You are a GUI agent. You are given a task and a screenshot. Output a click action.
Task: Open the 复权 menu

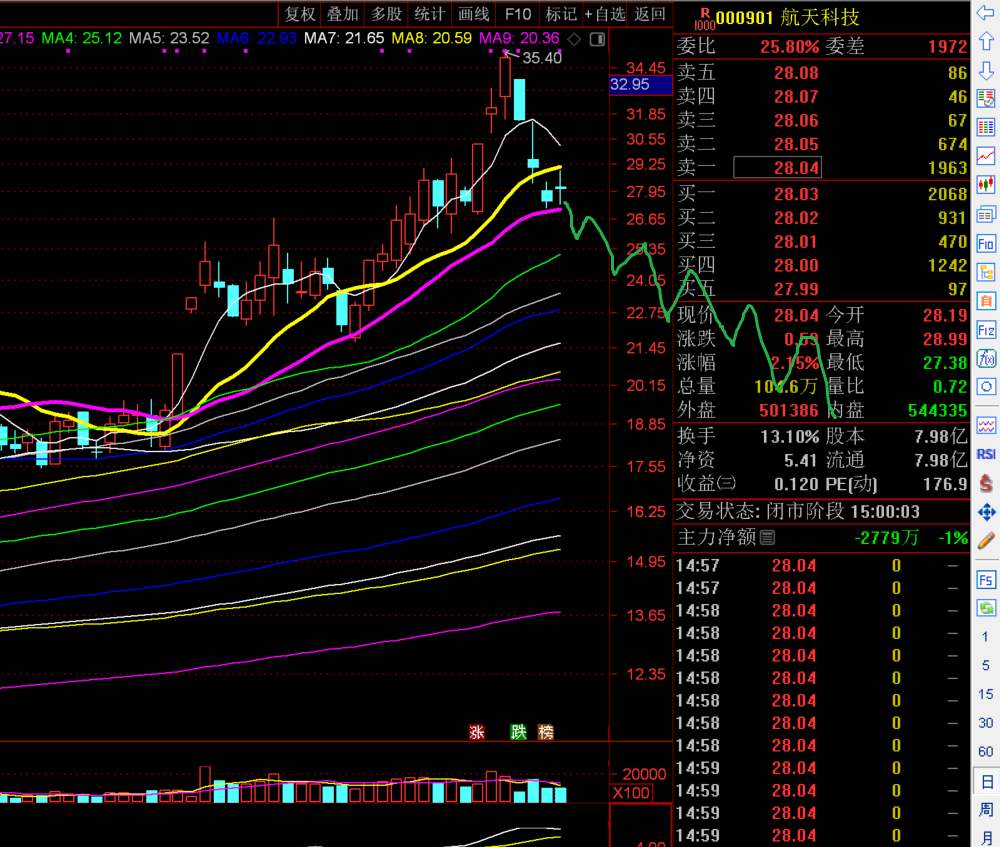(300, 14)
